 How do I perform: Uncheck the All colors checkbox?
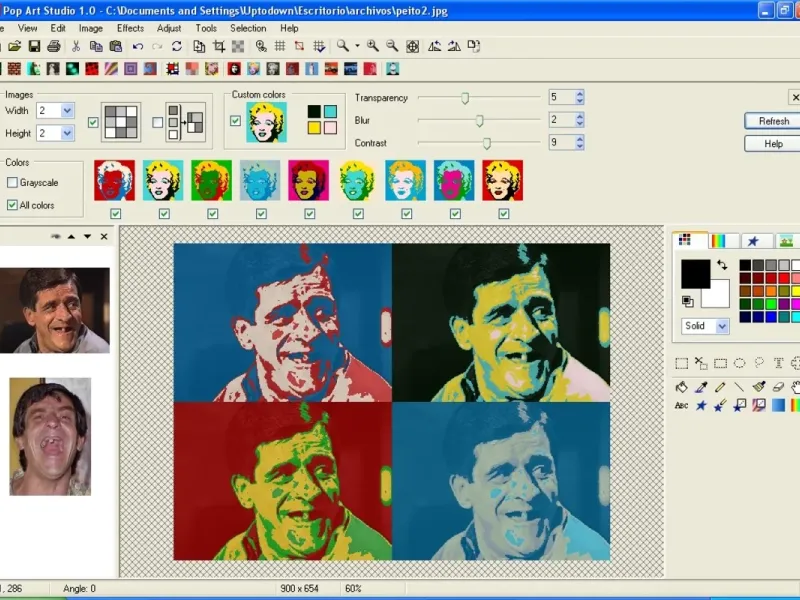(x=13, y=205)
